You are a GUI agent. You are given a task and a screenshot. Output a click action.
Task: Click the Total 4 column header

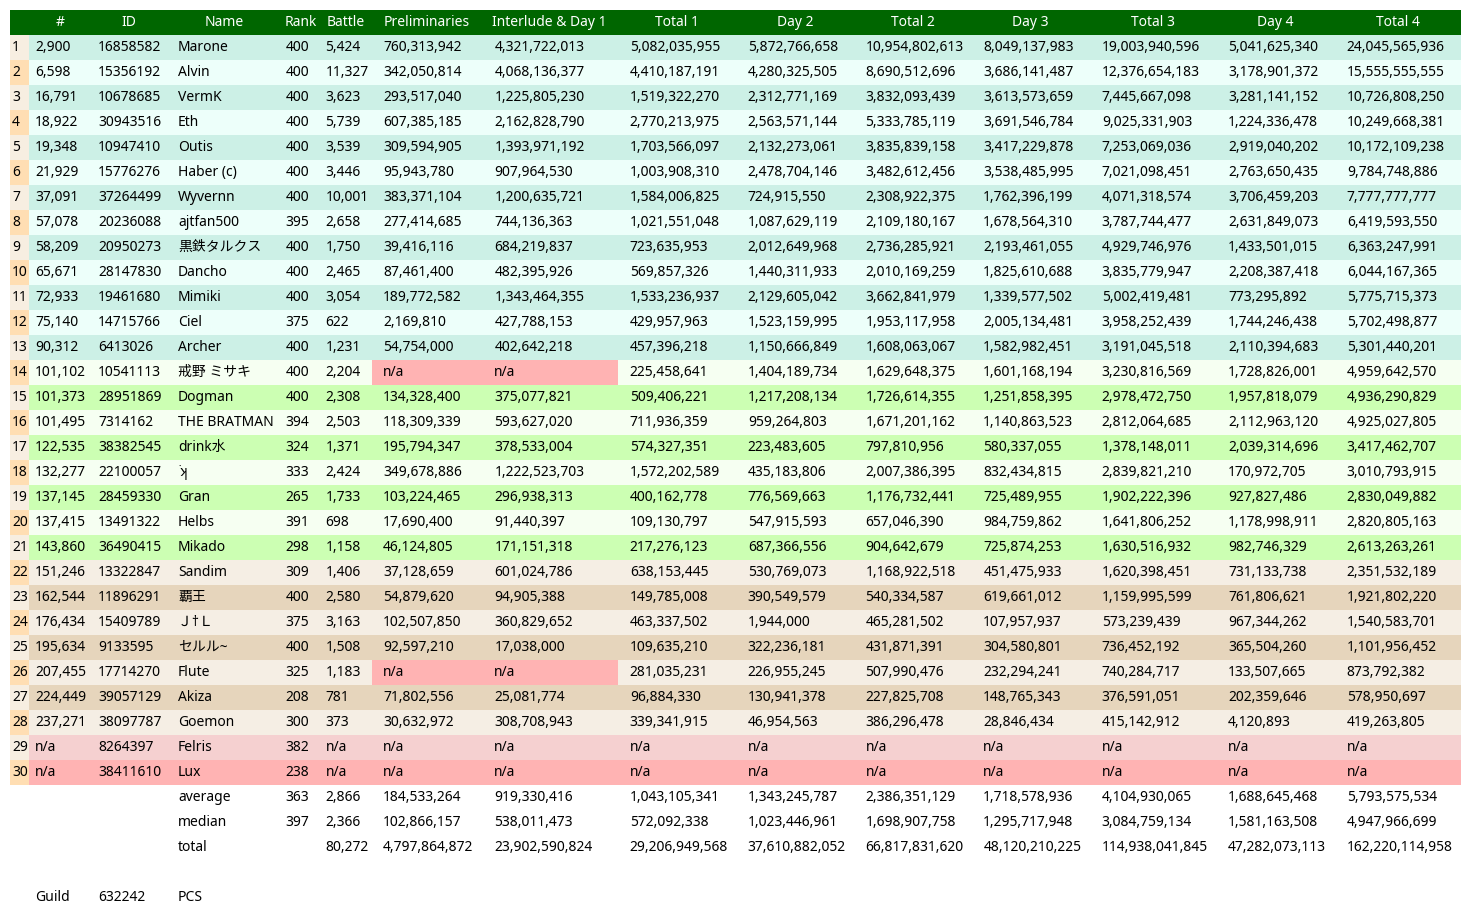pos(1397,21)
